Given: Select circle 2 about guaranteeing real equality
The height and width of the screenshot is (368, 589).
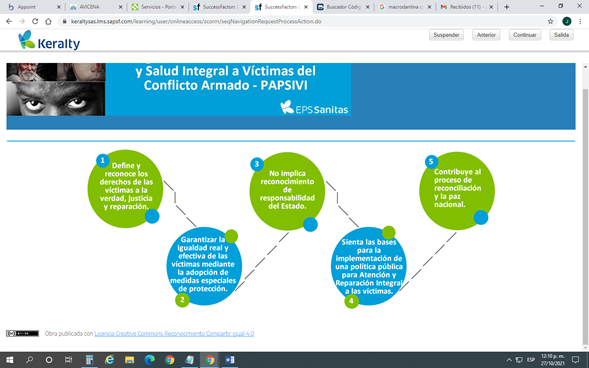Looking at the screenshot, I should click(204, 266).
